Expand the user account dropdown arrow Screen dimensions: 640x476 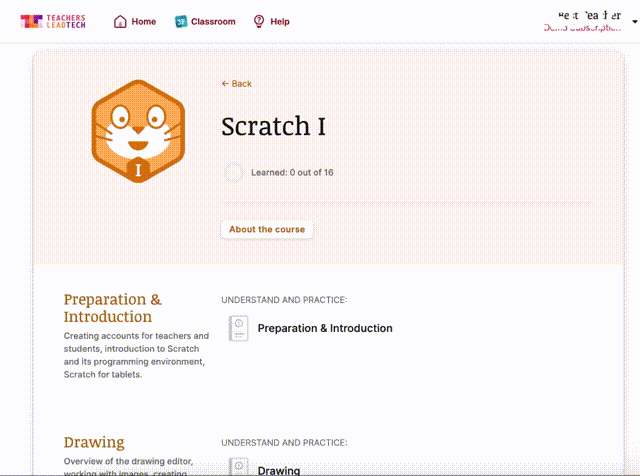click(x=635, y=22)
